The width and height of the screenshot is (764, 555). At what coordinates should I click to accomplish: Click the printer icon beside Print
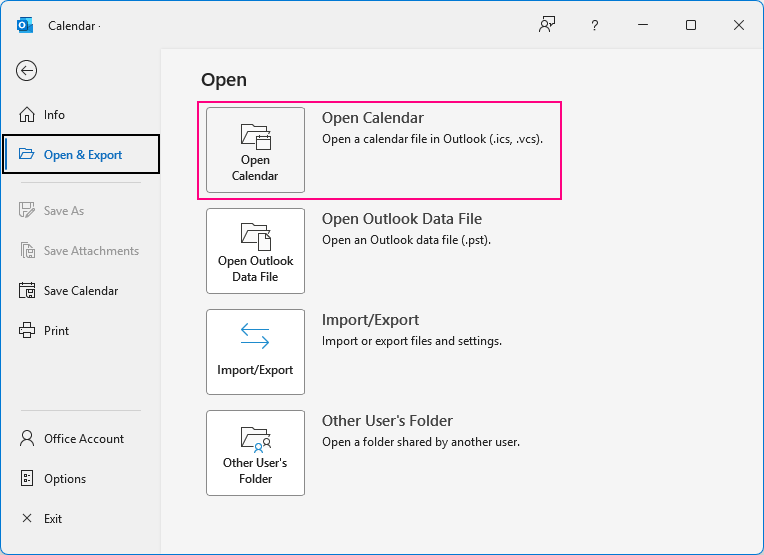[x=27, y=331]
